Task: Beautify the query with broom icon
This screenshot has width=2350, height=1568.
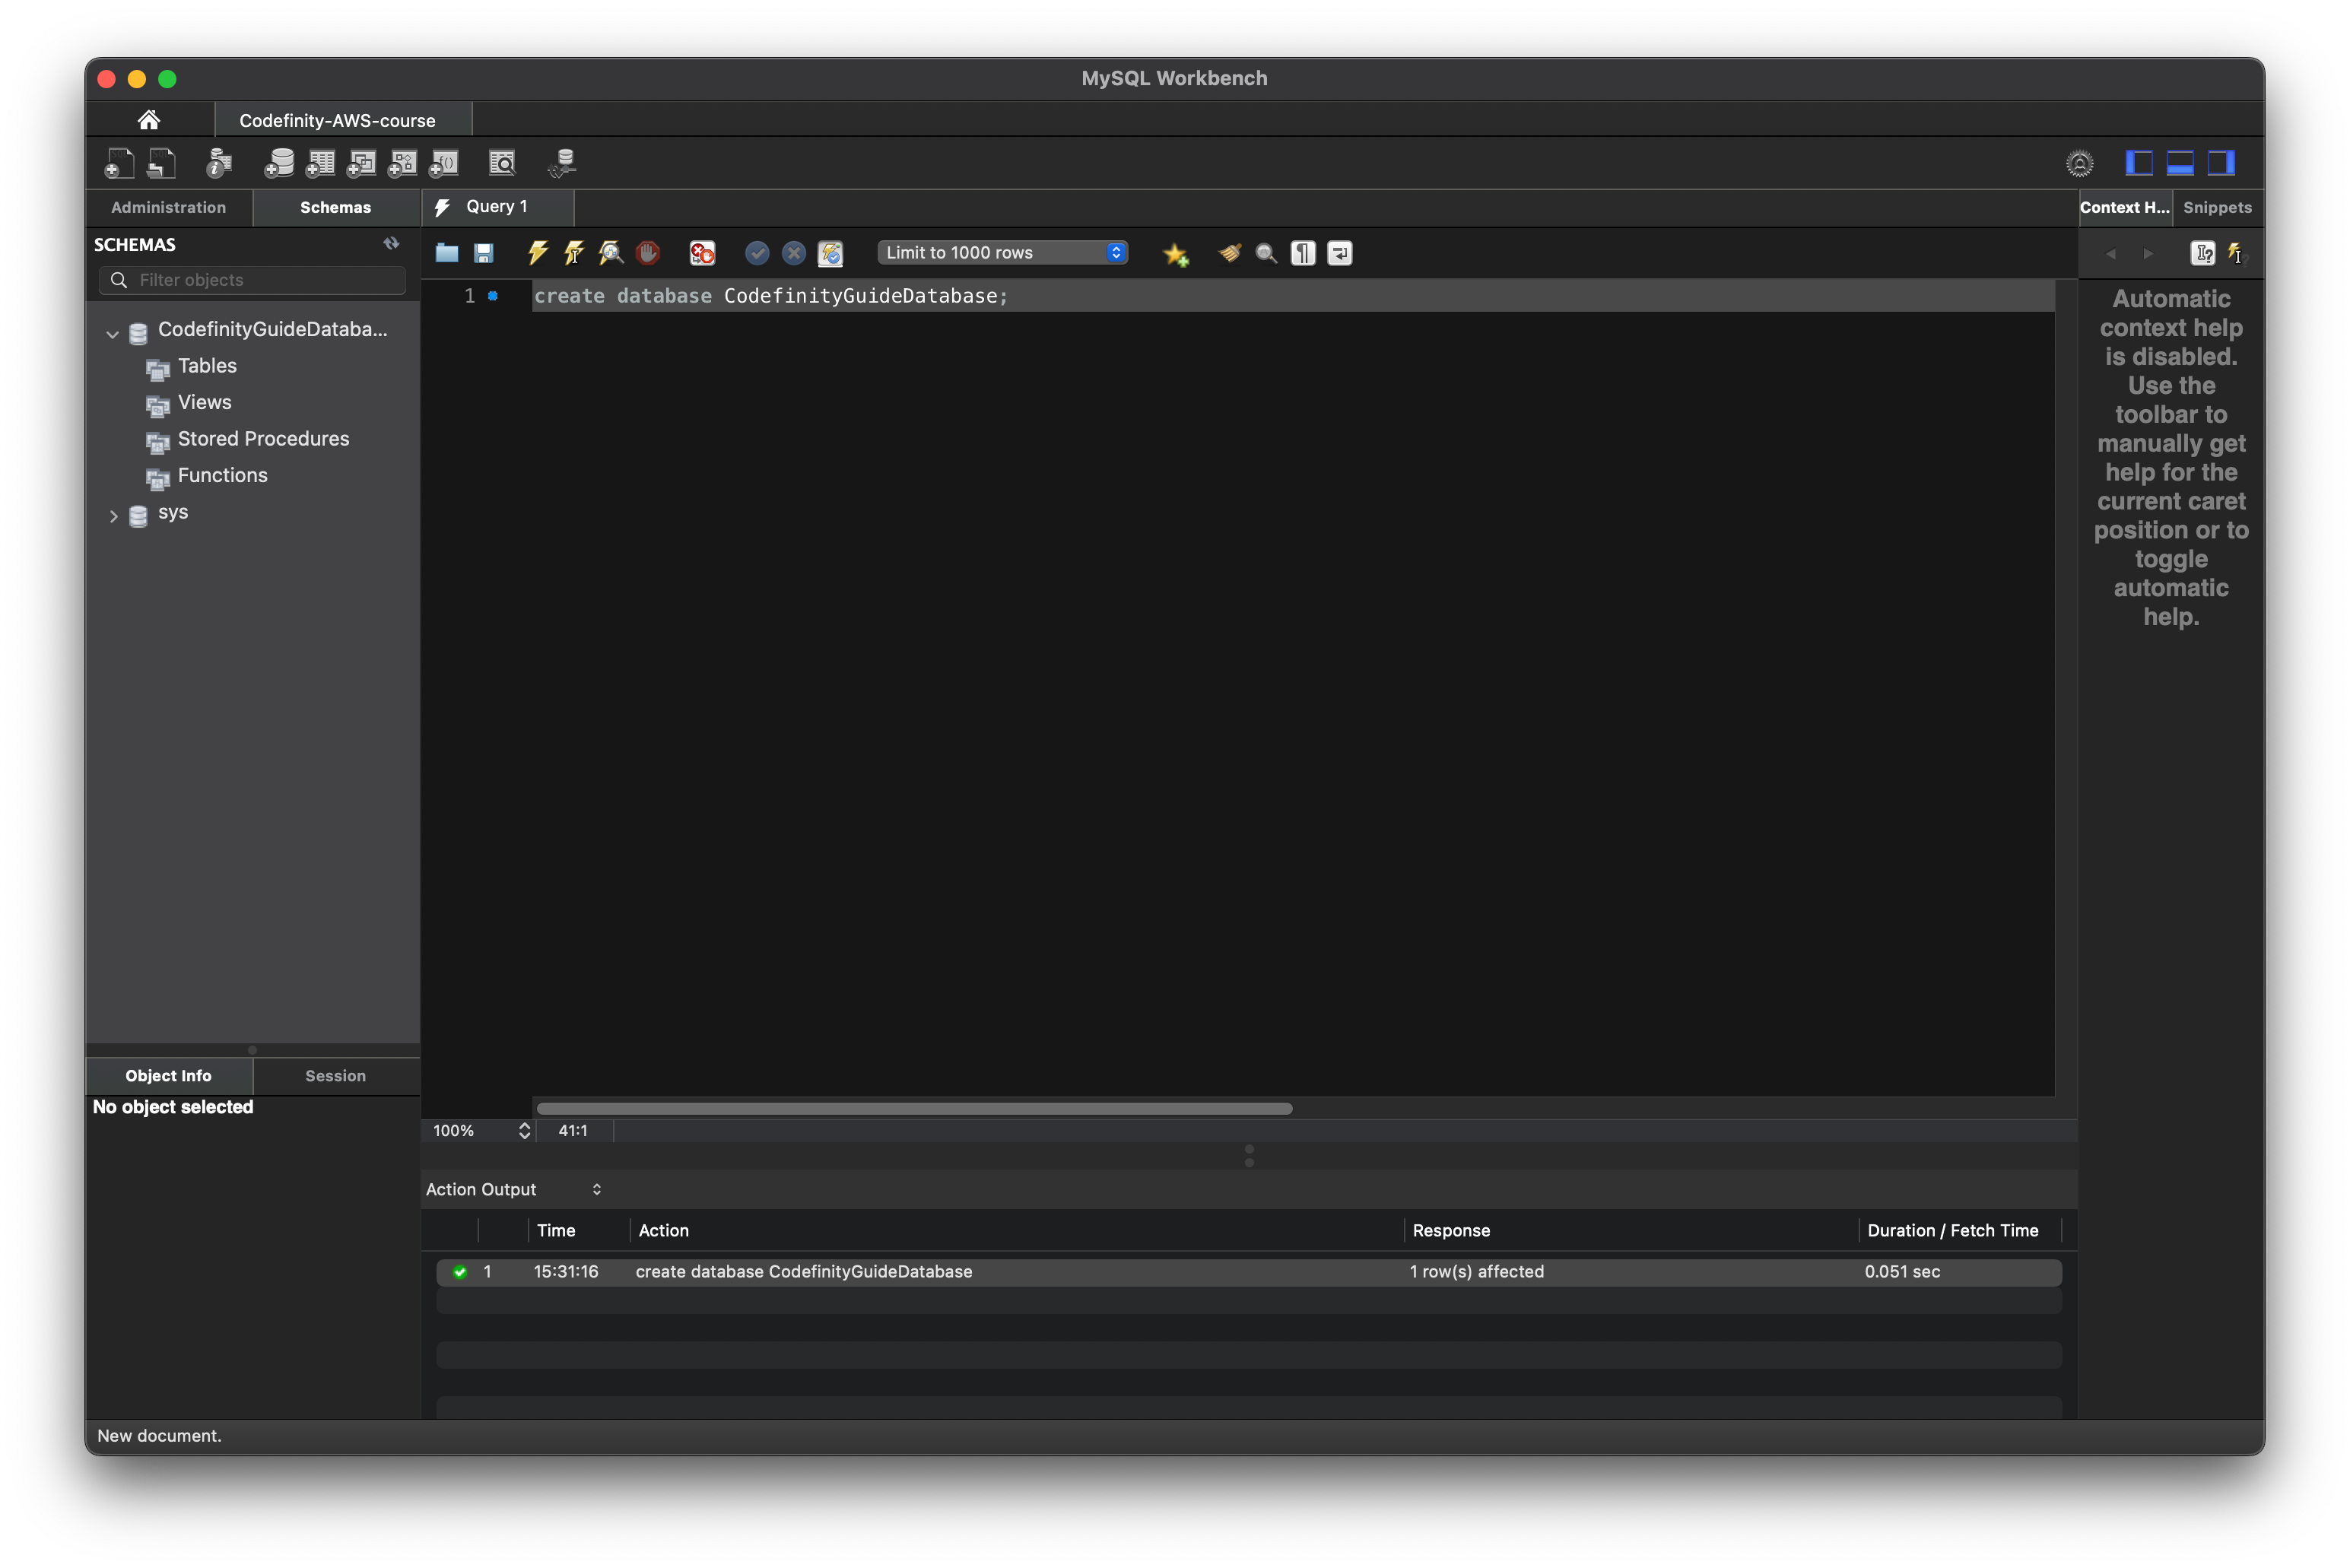Action: [1230, 253]
